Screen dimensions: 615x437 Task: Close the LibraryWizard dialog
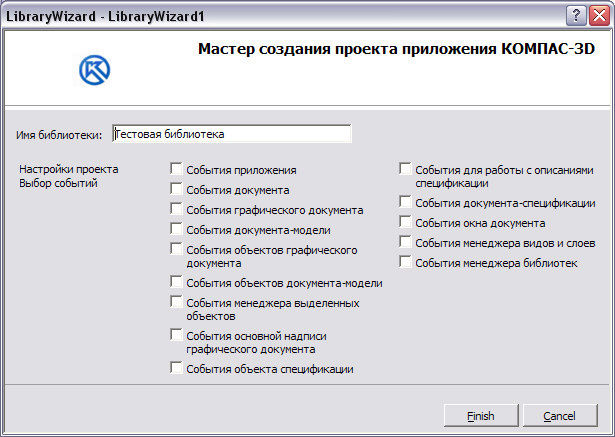pos(600,16)
